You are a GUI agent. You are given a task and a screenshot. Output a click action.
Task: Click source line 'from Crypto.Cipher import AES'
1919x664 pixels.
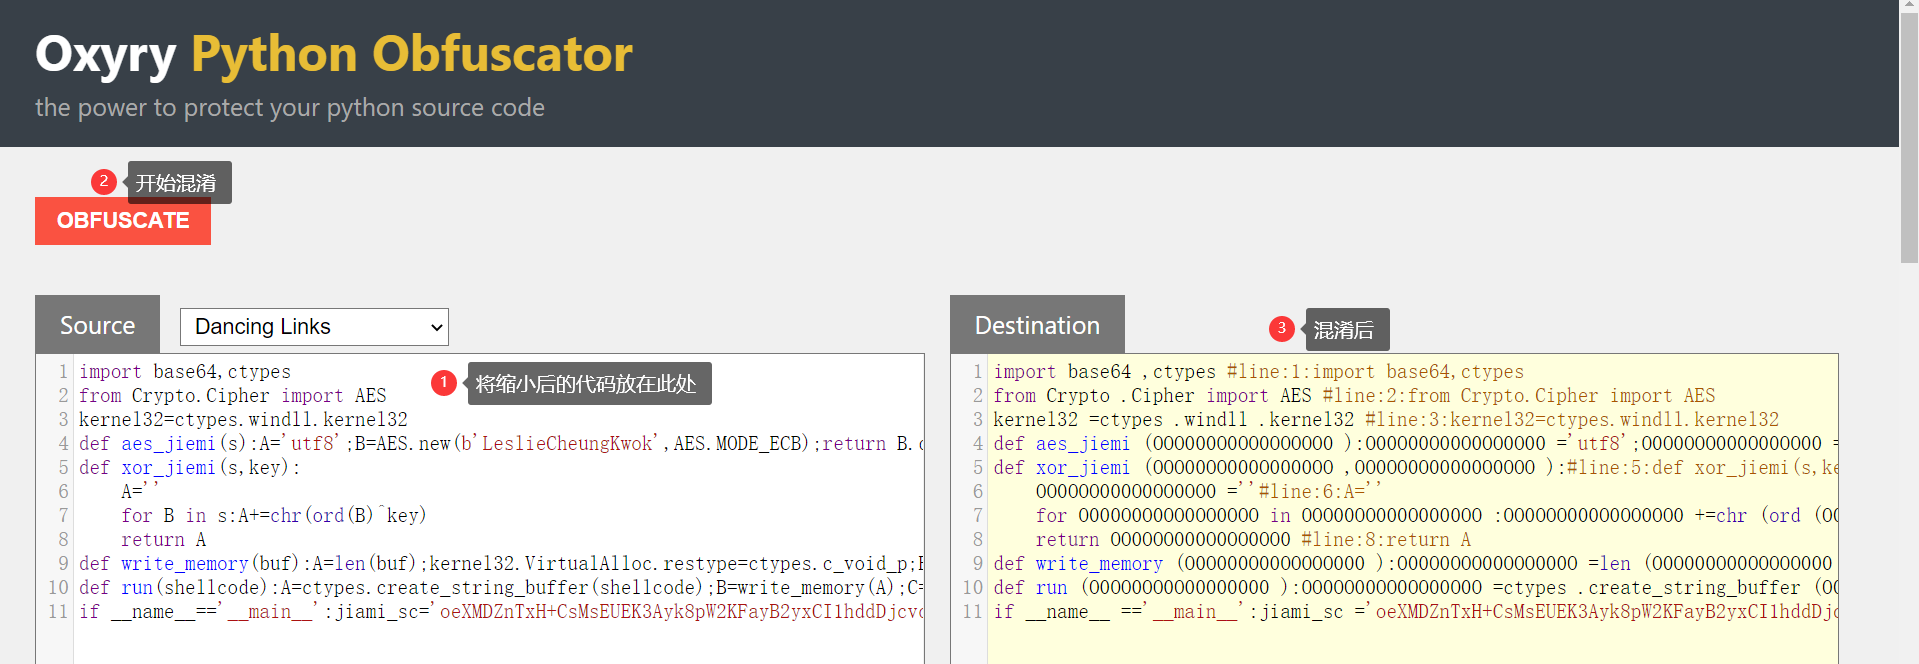(x=233, y=396)
